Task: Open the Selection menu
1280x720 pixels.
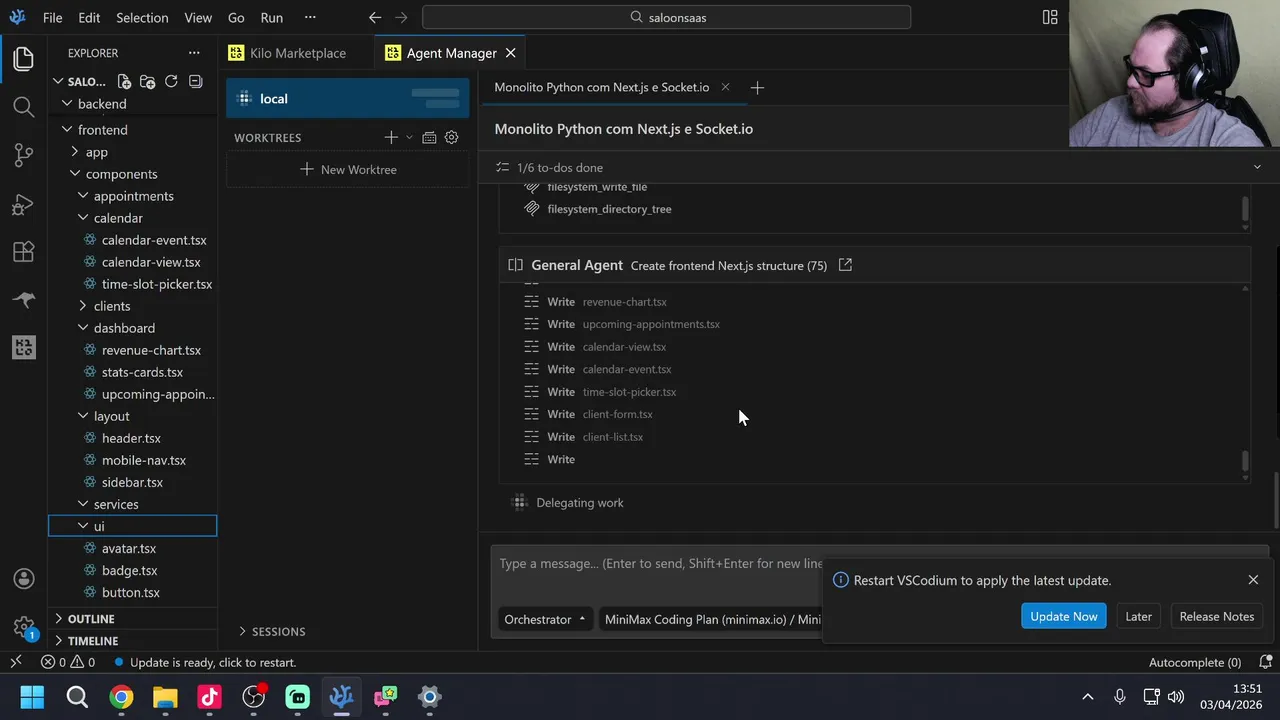Action: (142, 17)
